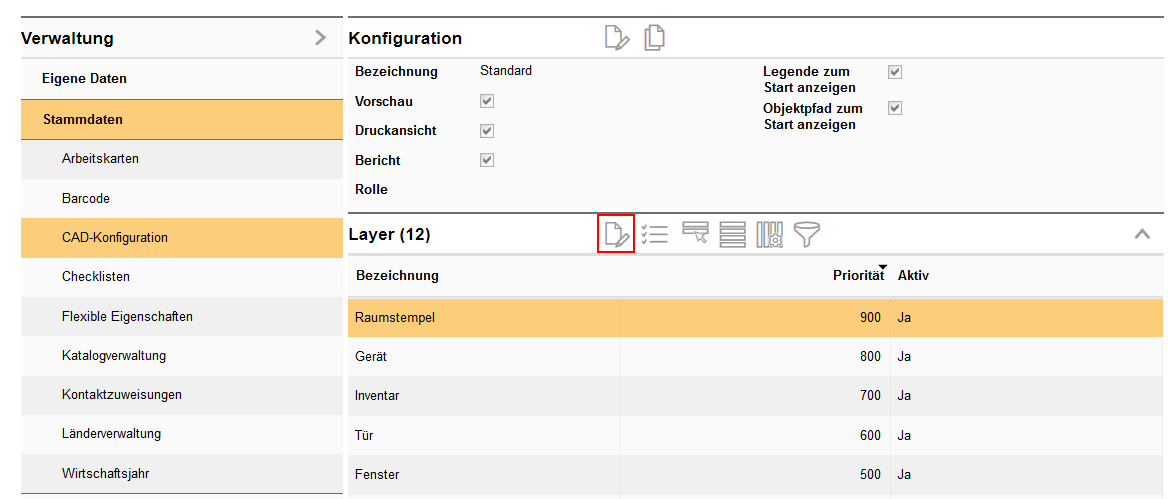This screenshot has width=1168, height=499.
Task: Select the Raumstempel layer row
Action: 480,317
